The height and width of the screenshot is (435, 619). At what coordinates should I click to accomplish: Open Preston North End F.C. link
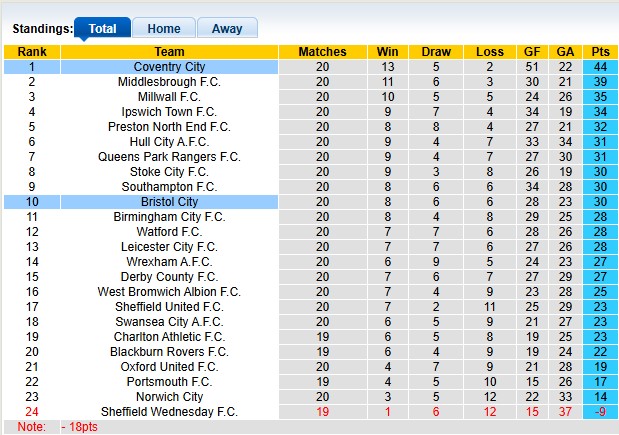click(169, 127)
